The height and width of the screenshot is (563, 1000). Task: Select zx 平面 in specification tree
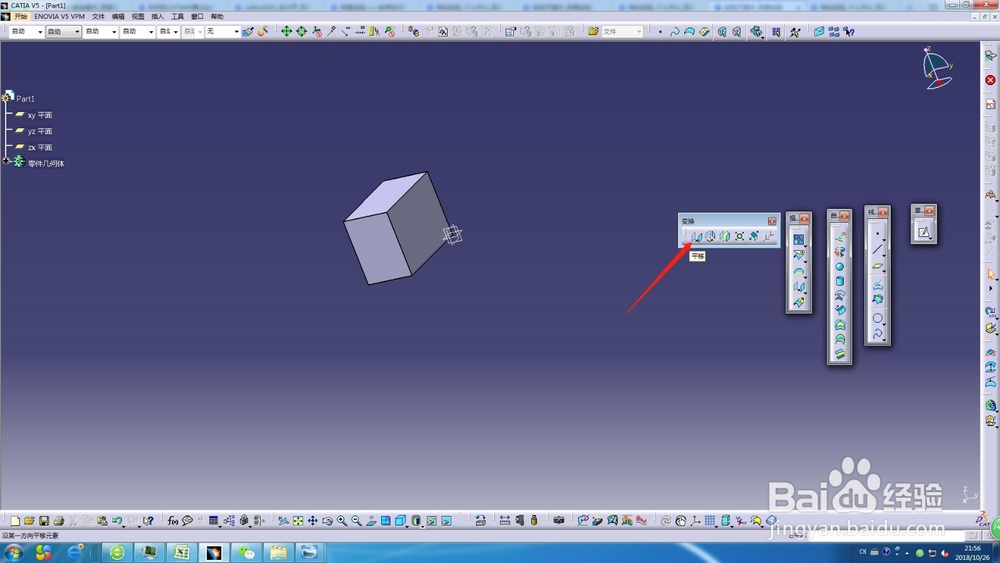coord(40,147)
